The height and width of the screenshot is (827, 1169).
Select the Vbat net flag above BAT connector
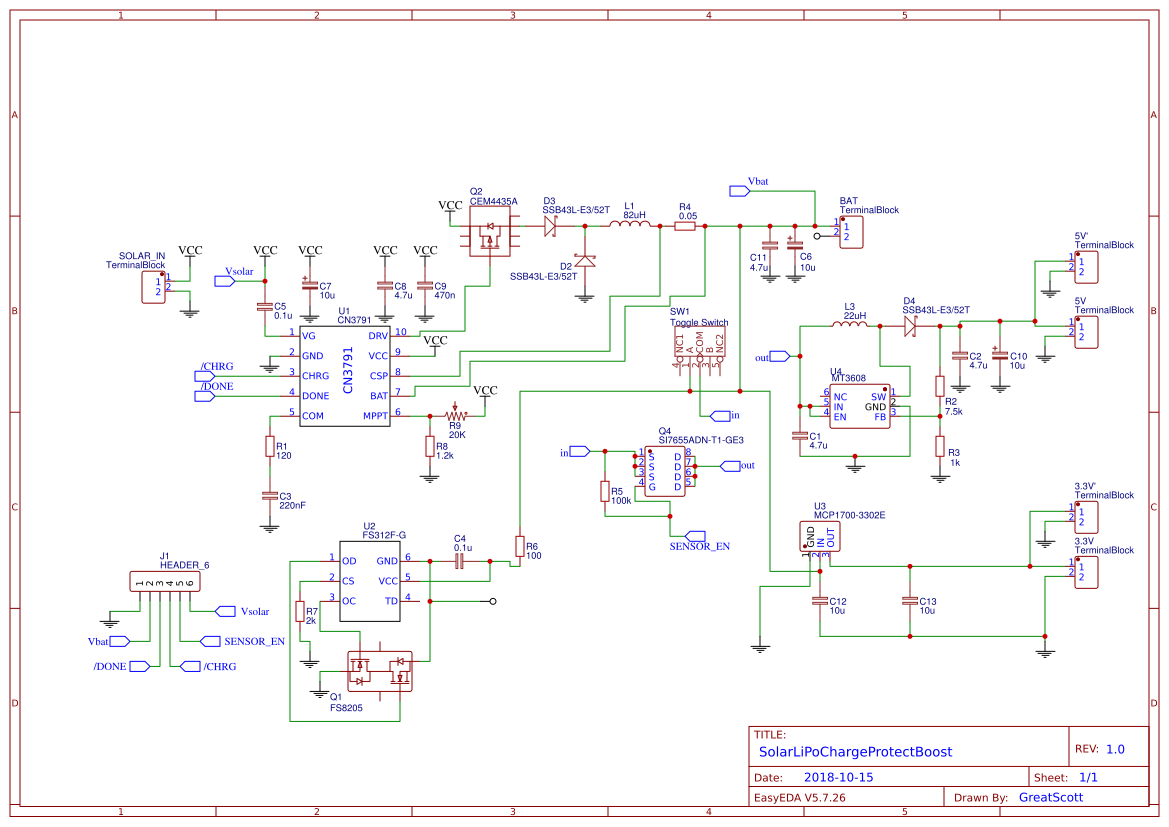pyautogui.click(x=740, y=192)
